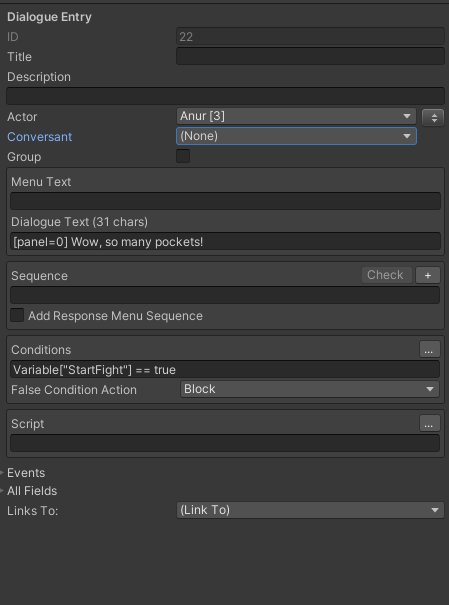Expand the Events foldout
This screenshot has width=449, height=605.
point(26,473)
